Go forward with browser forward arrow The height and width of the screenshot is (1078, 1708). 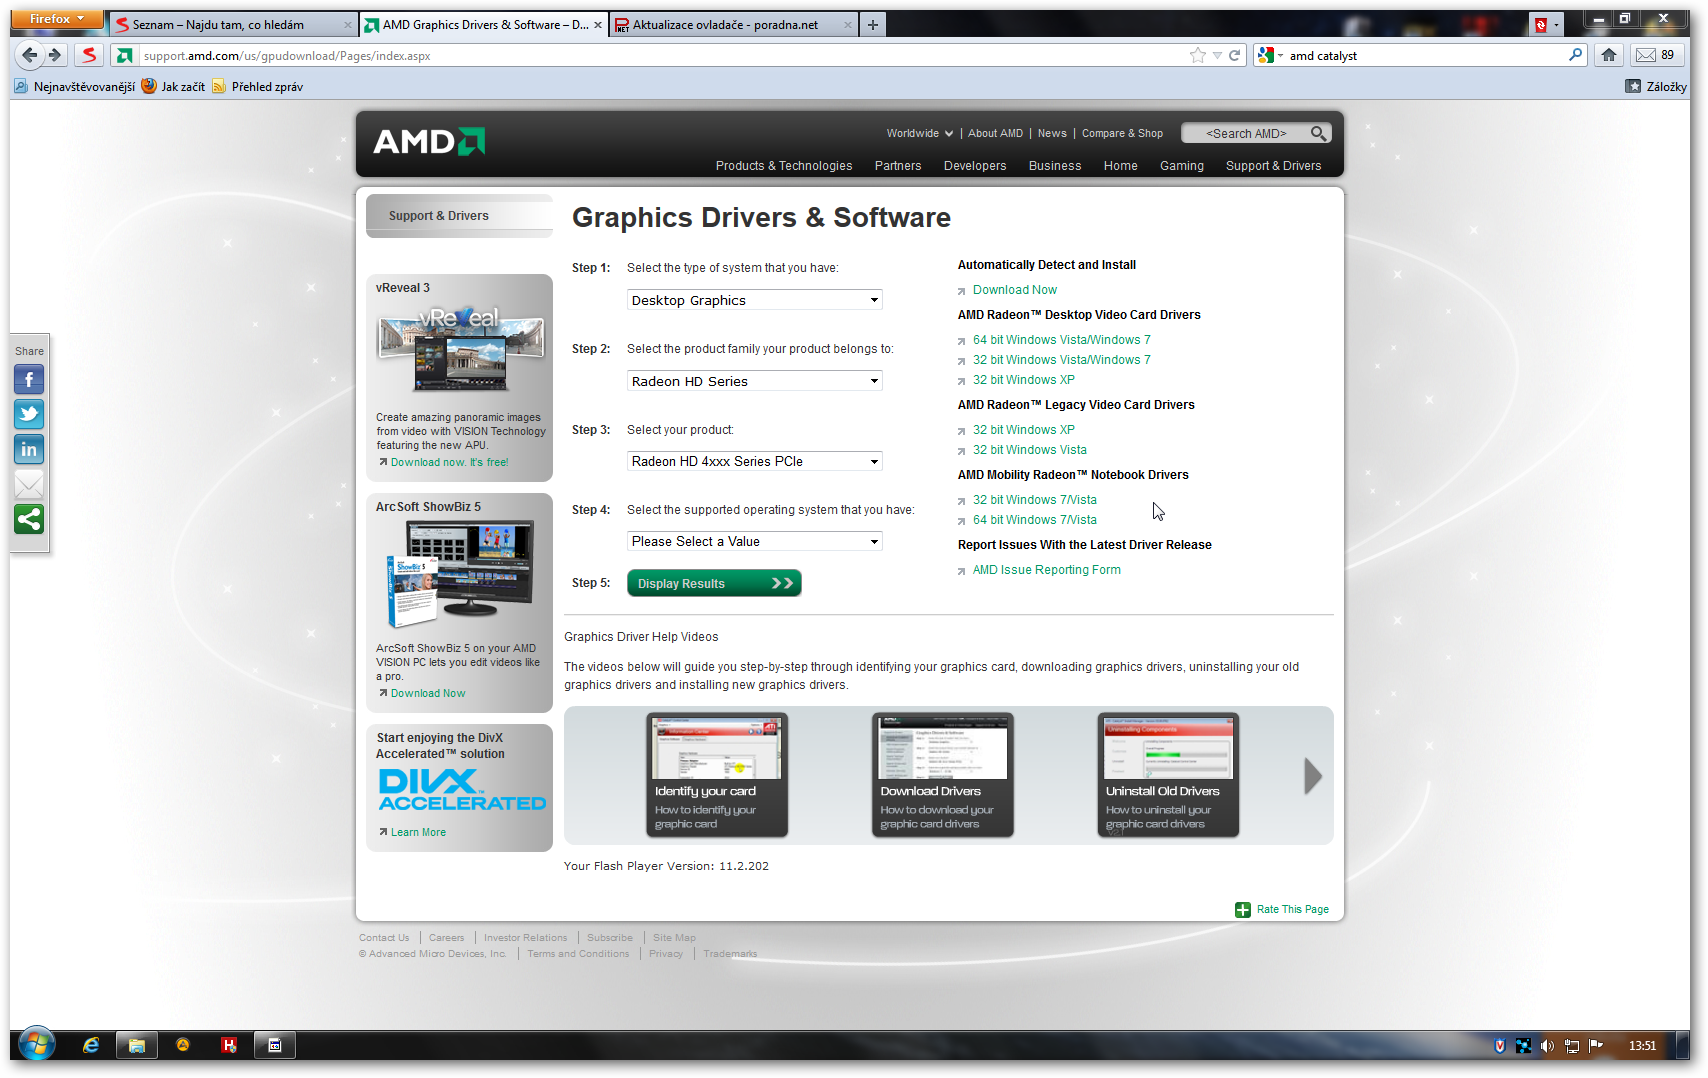click(x=55, y=55)
